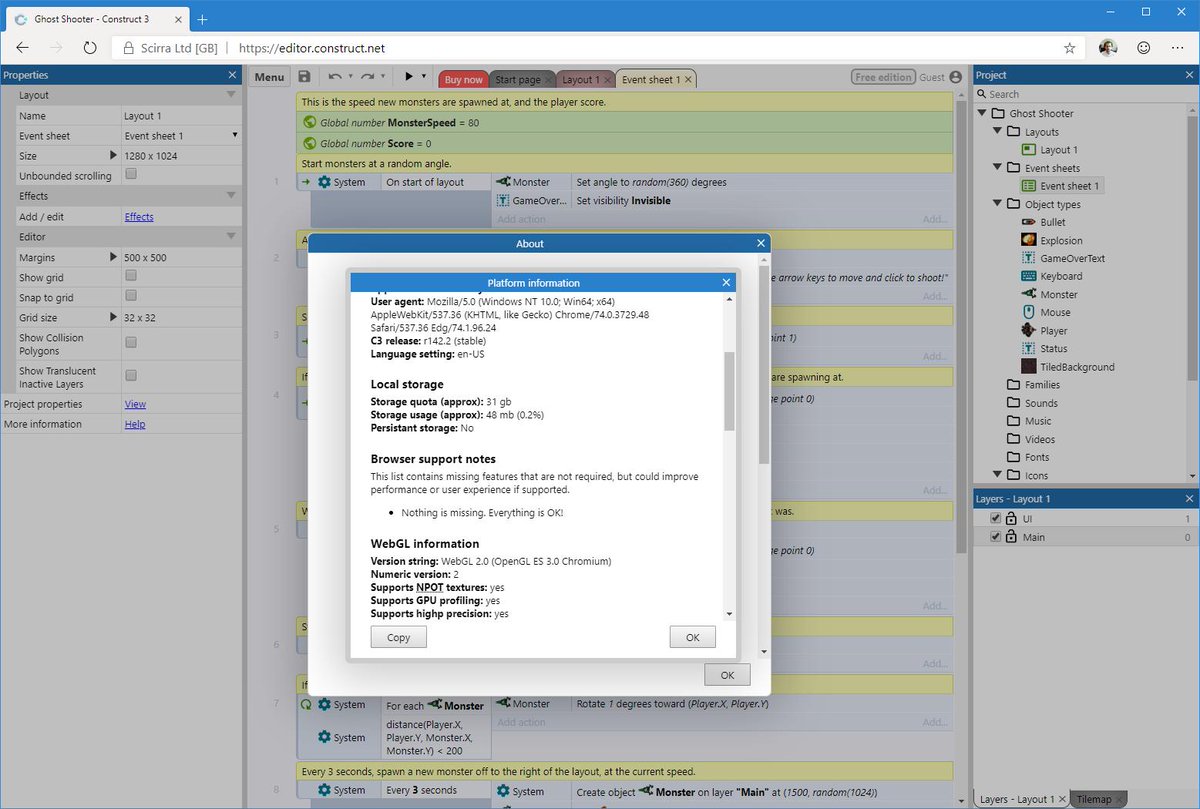Screen dimensions: 1200x809
Task: Preview the project with the play icon
Action: pos(409,77)
